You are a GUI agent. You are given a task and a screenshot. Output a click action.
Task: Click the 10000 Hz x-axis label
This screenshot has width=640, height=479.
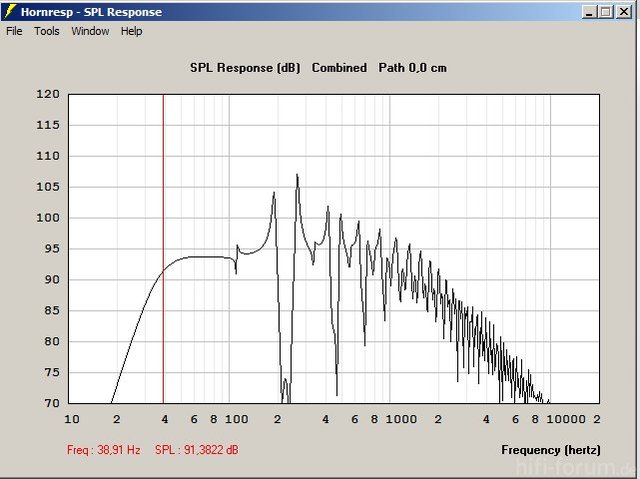(566, 419)
